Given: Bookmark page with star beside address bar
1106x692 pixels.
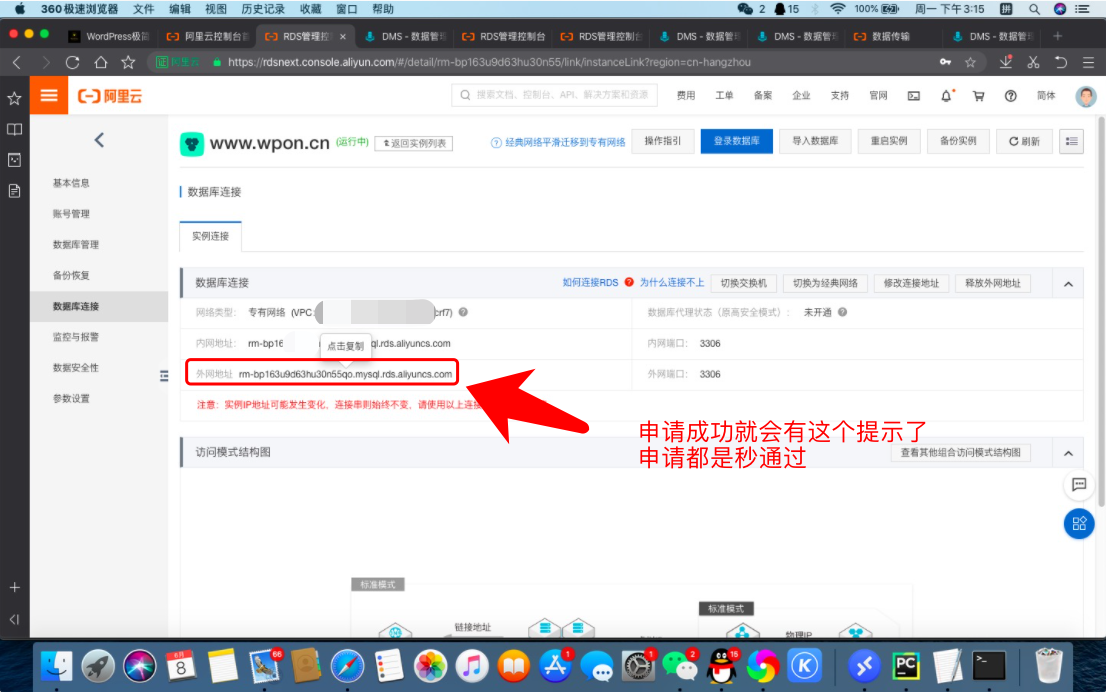Looking at the screenshot, I should [971, 62].
